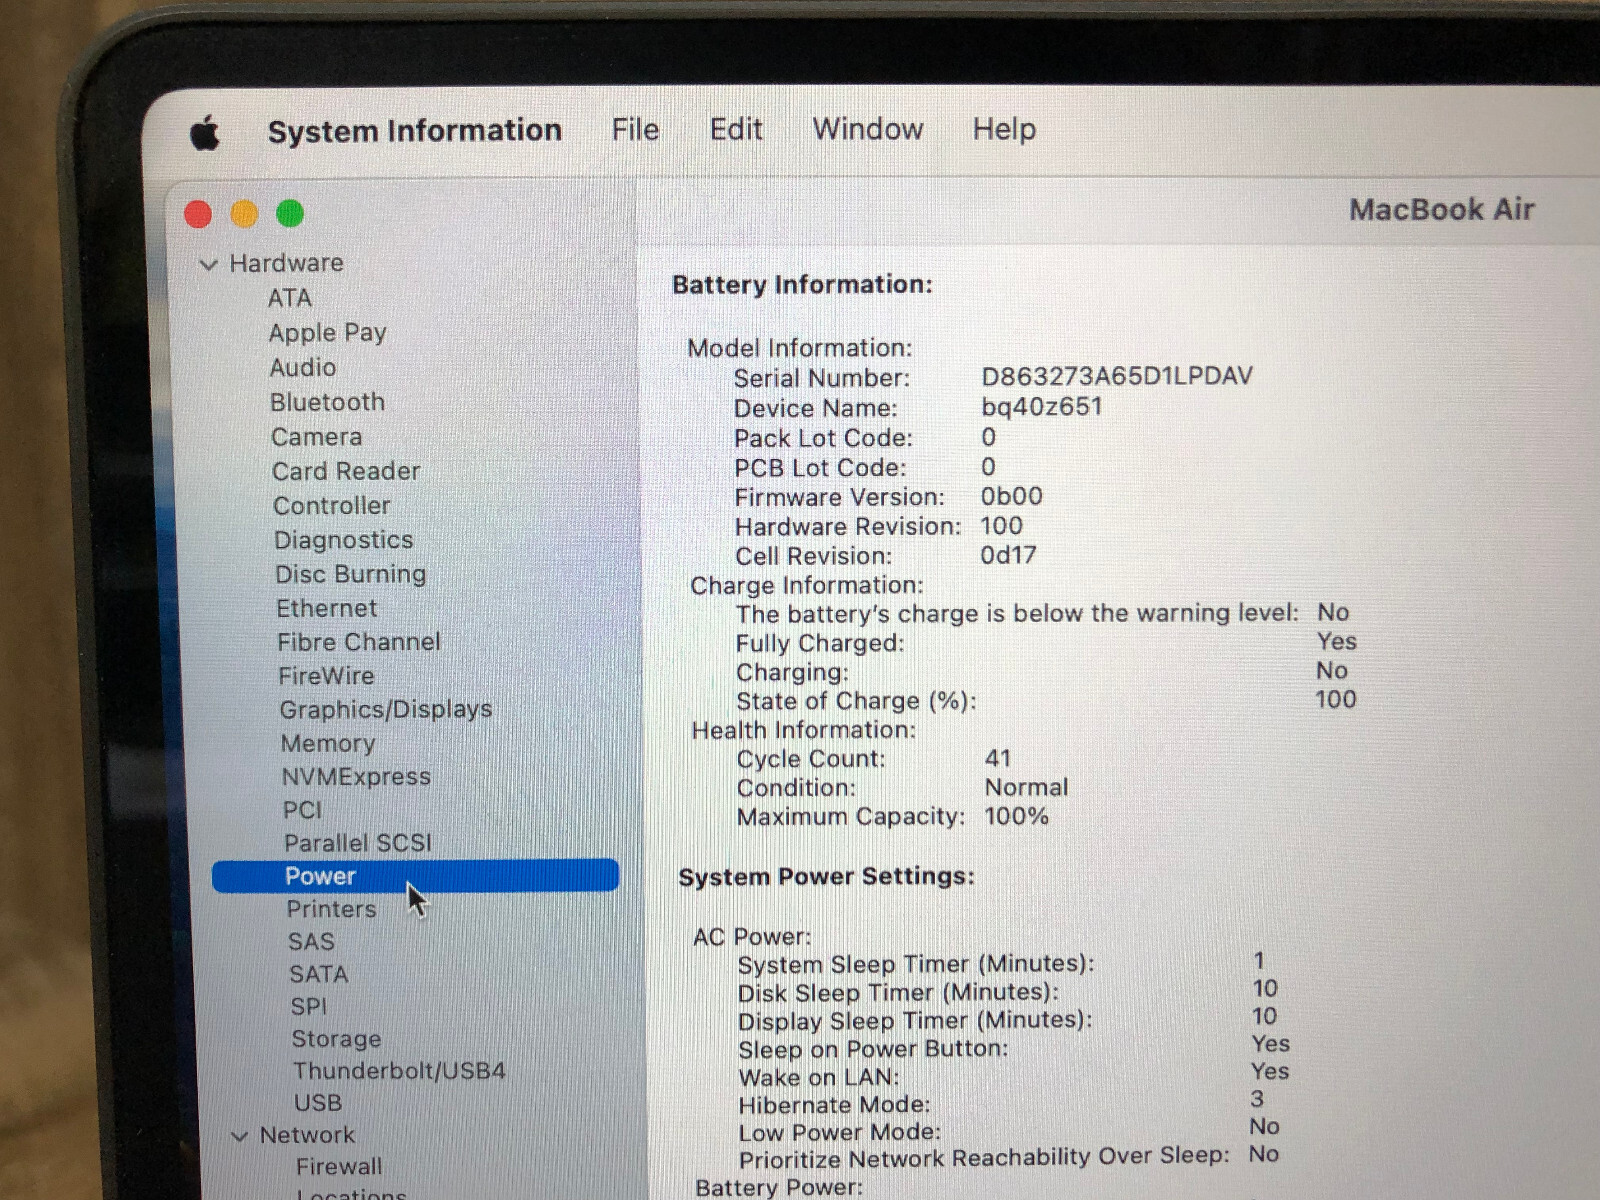Select Audio in the sidebar

[x=303, y=368]
